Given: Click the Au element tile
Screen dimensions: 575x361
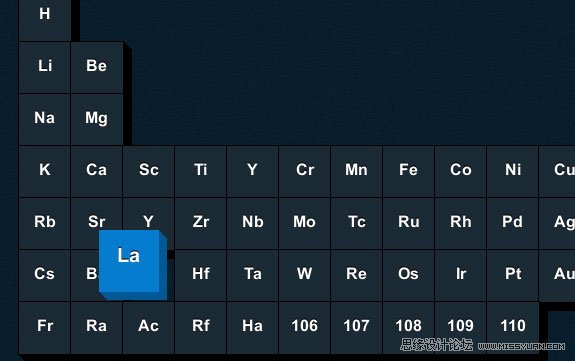Looking at the screenshot, I should tap(557, 276).
